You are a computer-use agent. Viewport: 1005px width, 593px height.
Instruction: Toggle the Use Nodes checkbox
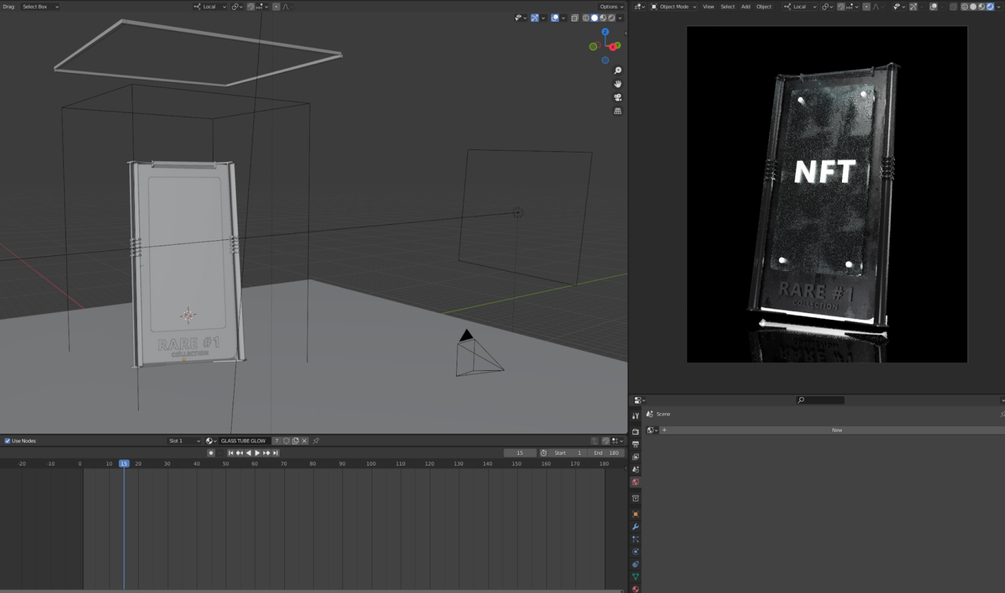pyautogui.click(x=8, y=441)
